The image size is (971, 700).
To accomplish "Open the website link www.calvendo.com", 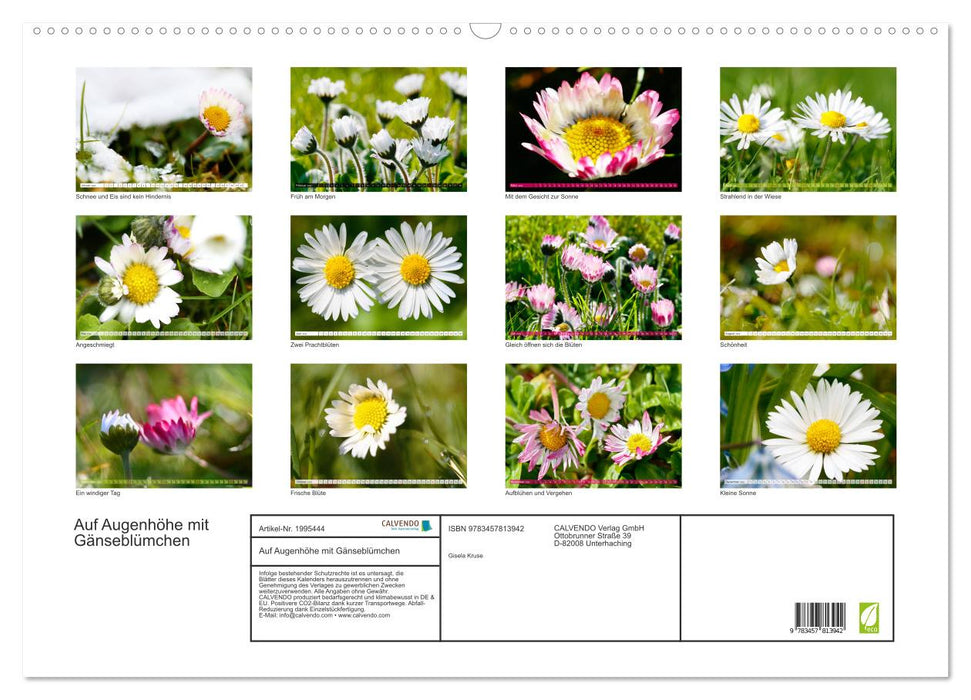I will pos(364,615).
